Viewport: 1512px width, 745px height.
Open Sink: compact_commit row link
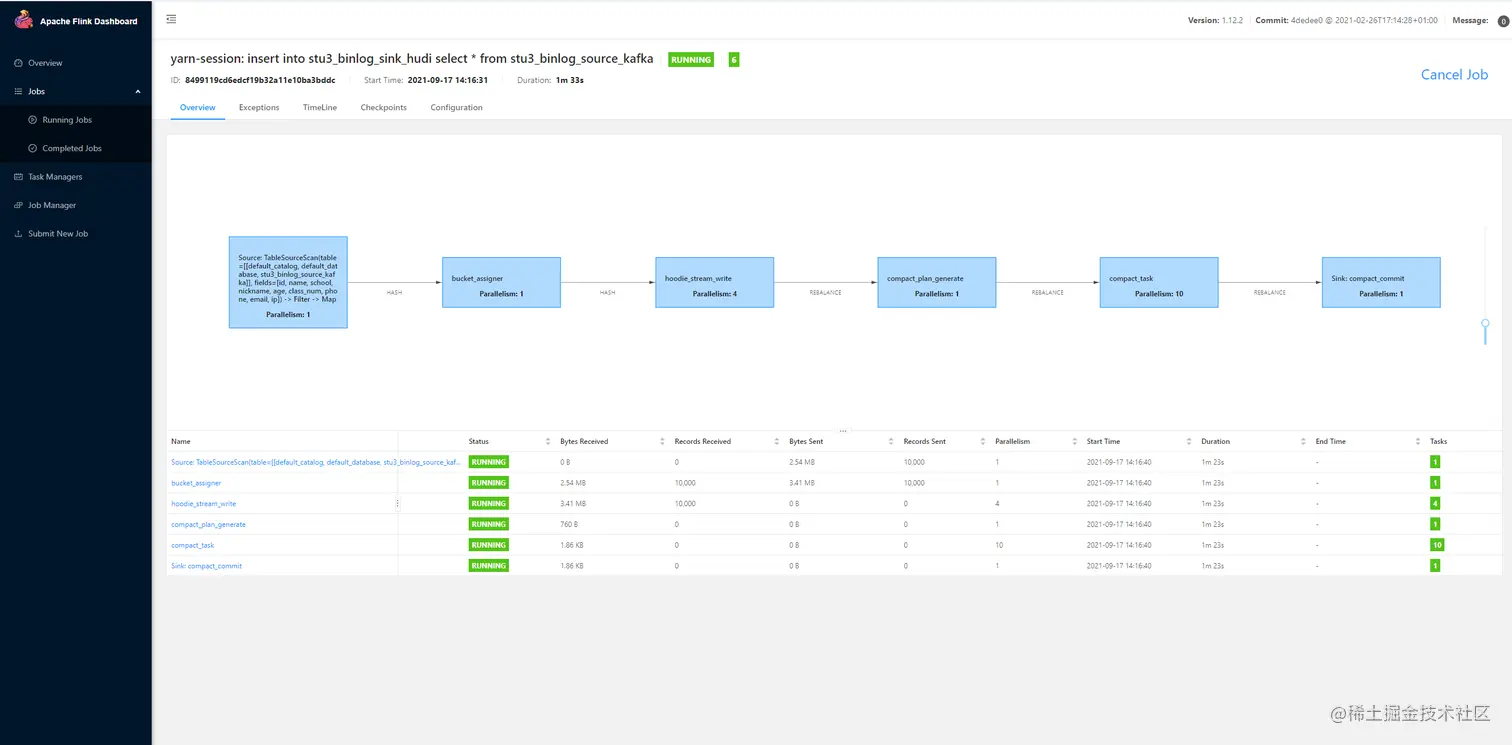206,566
